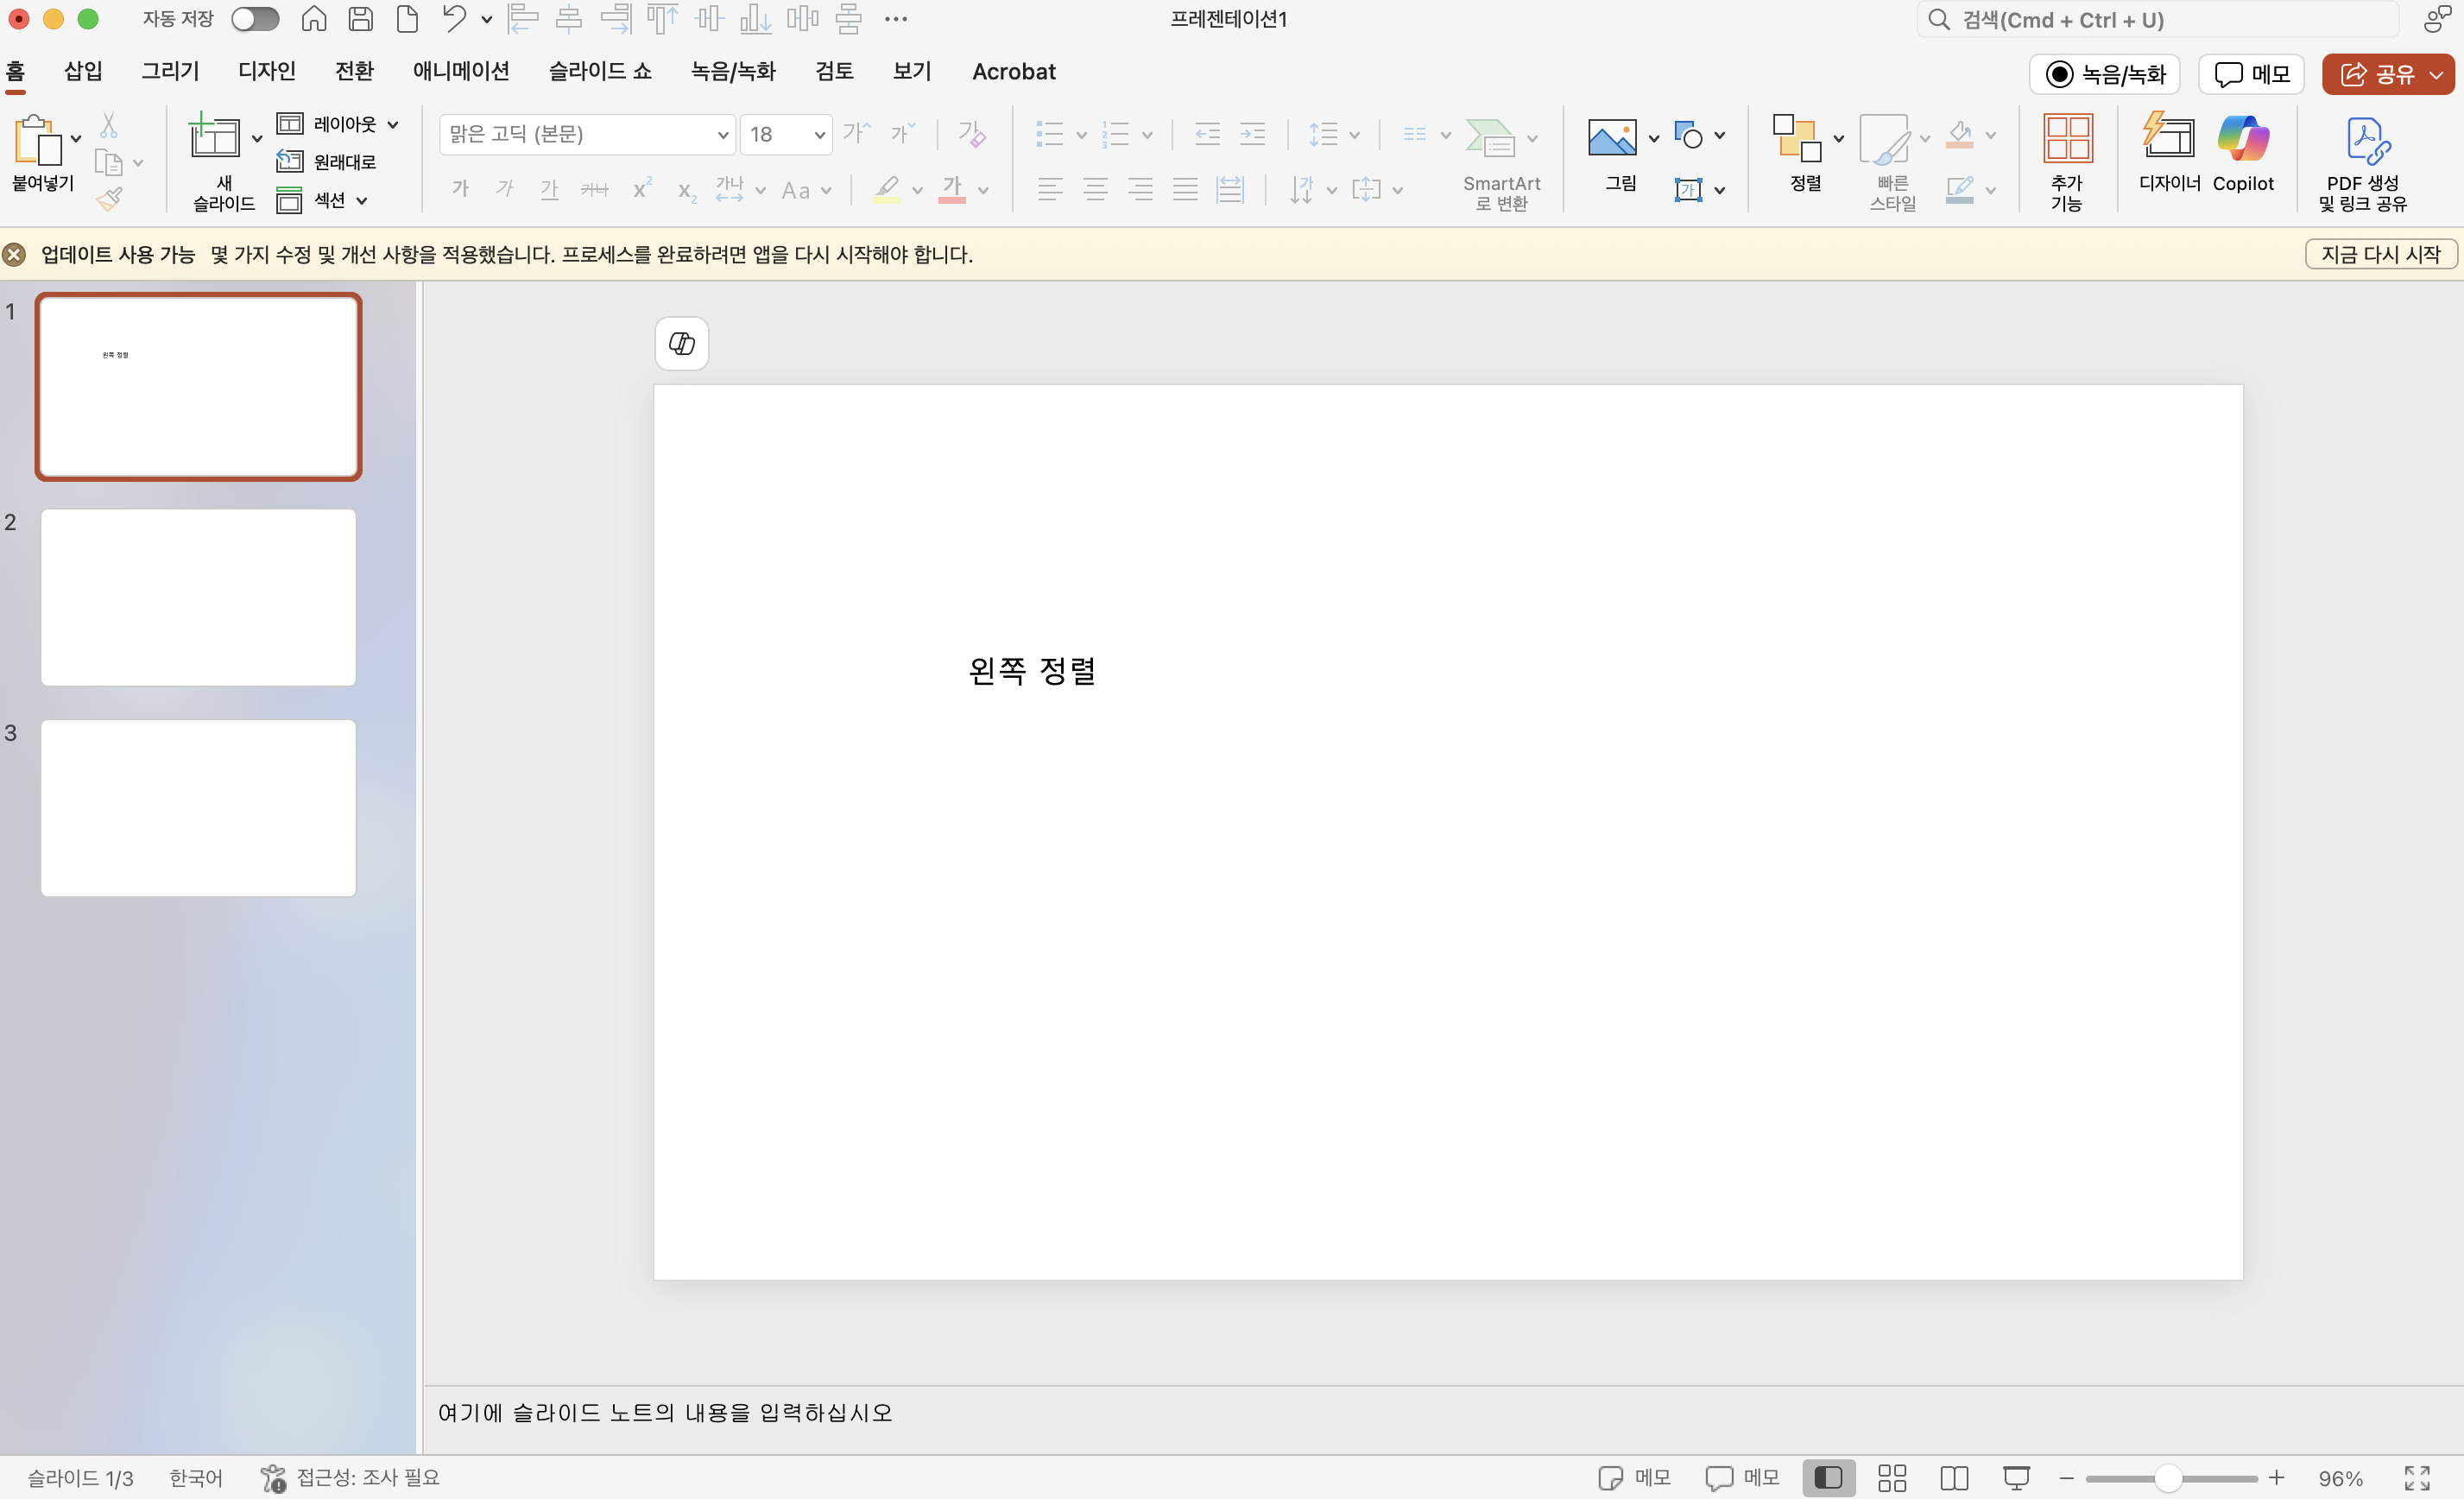Click the Copilot icon in ribbon
The width and height of the screenshot is (2464, 1499).
pyautogui.click(x=2242, y=140)
